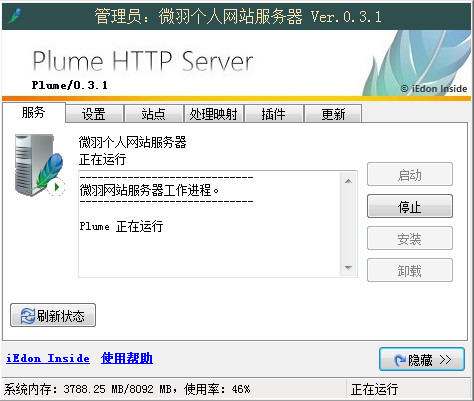474x401 pixels.
Task: Open the iEdon Inside link
Action: pyautogui.click(x=48, y=358)
